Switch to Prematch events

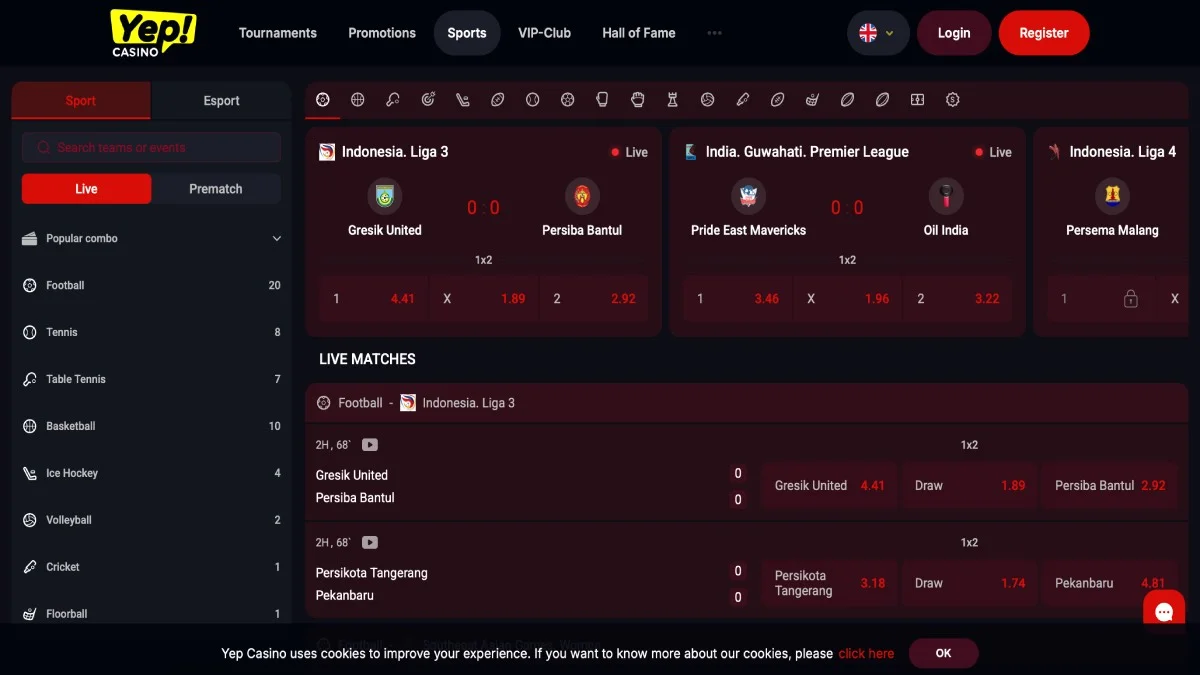point(216,189)
